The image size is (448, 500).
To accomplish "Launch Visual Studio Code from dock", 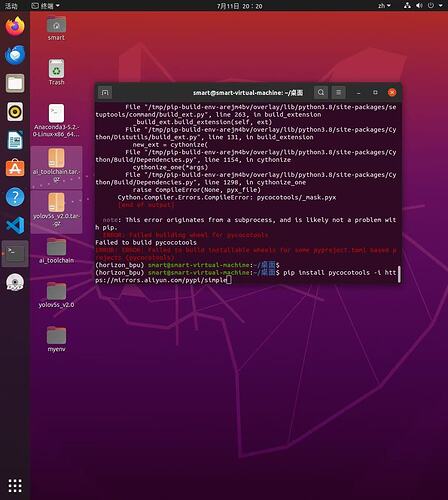I will [15, 225].
